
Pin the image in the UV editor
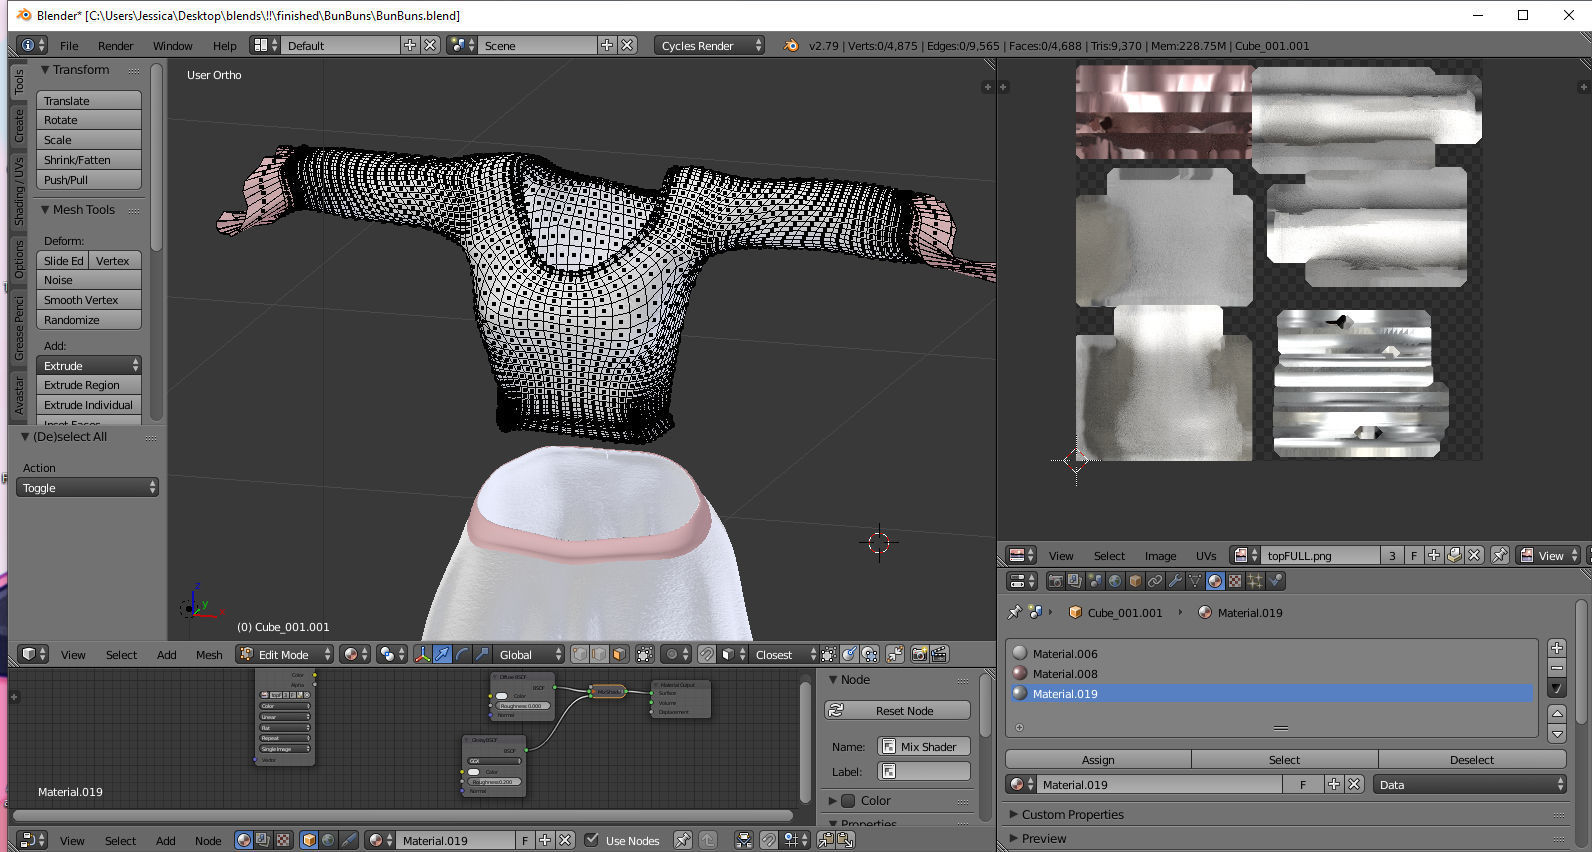(x=1500, y=555)
